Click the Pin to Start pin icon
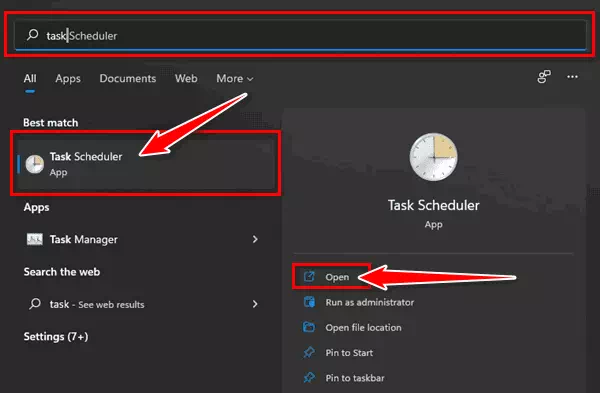 coord(309,352)
